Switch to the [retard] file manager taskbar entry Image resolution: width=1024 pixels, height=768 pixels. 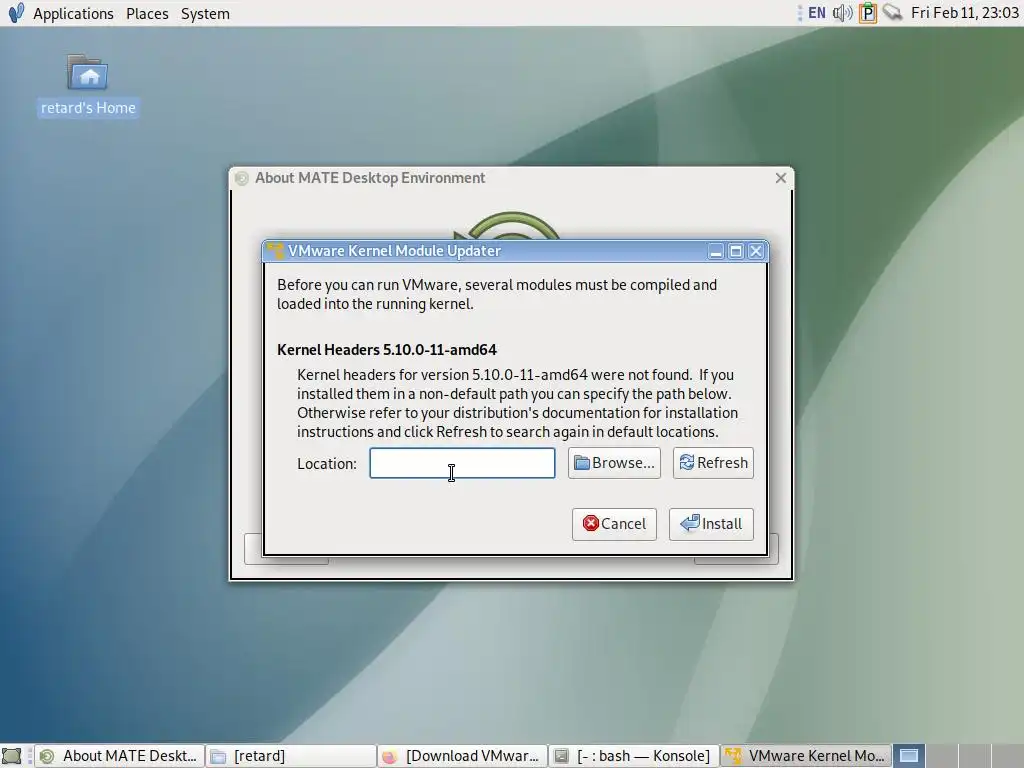[291, 756]
